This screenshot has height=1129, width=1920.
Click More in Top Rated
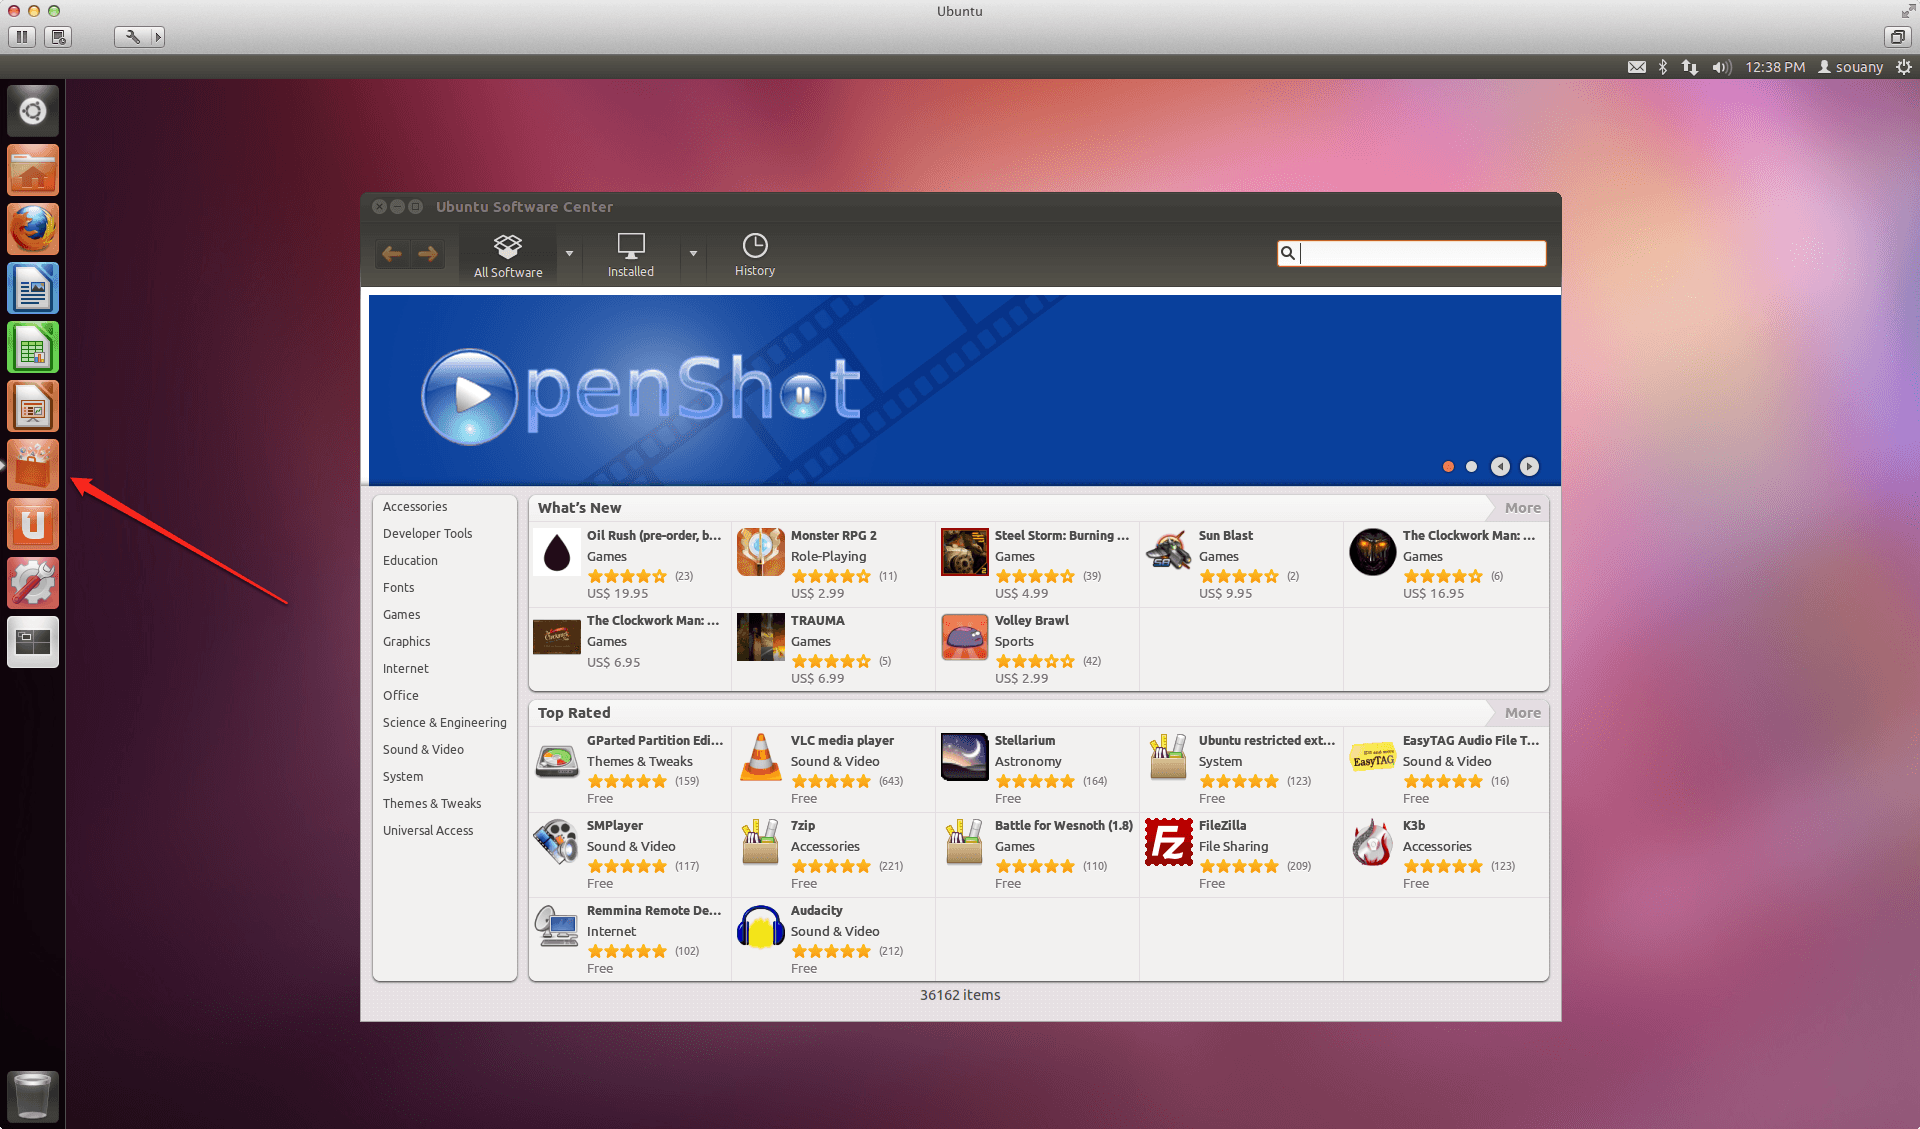(x=1522, y=713)
